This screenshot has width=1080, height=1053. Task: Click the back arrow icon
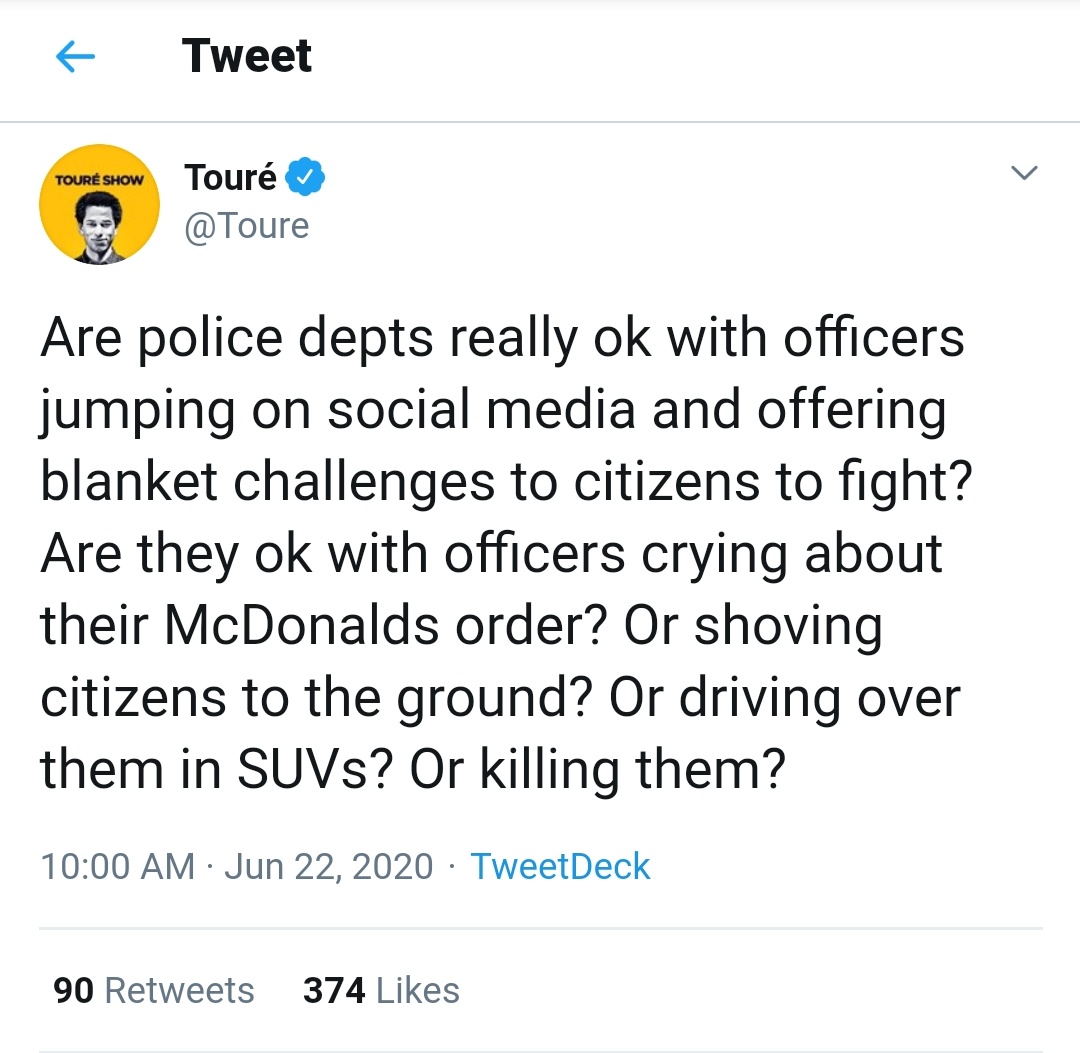click(76, 58)
